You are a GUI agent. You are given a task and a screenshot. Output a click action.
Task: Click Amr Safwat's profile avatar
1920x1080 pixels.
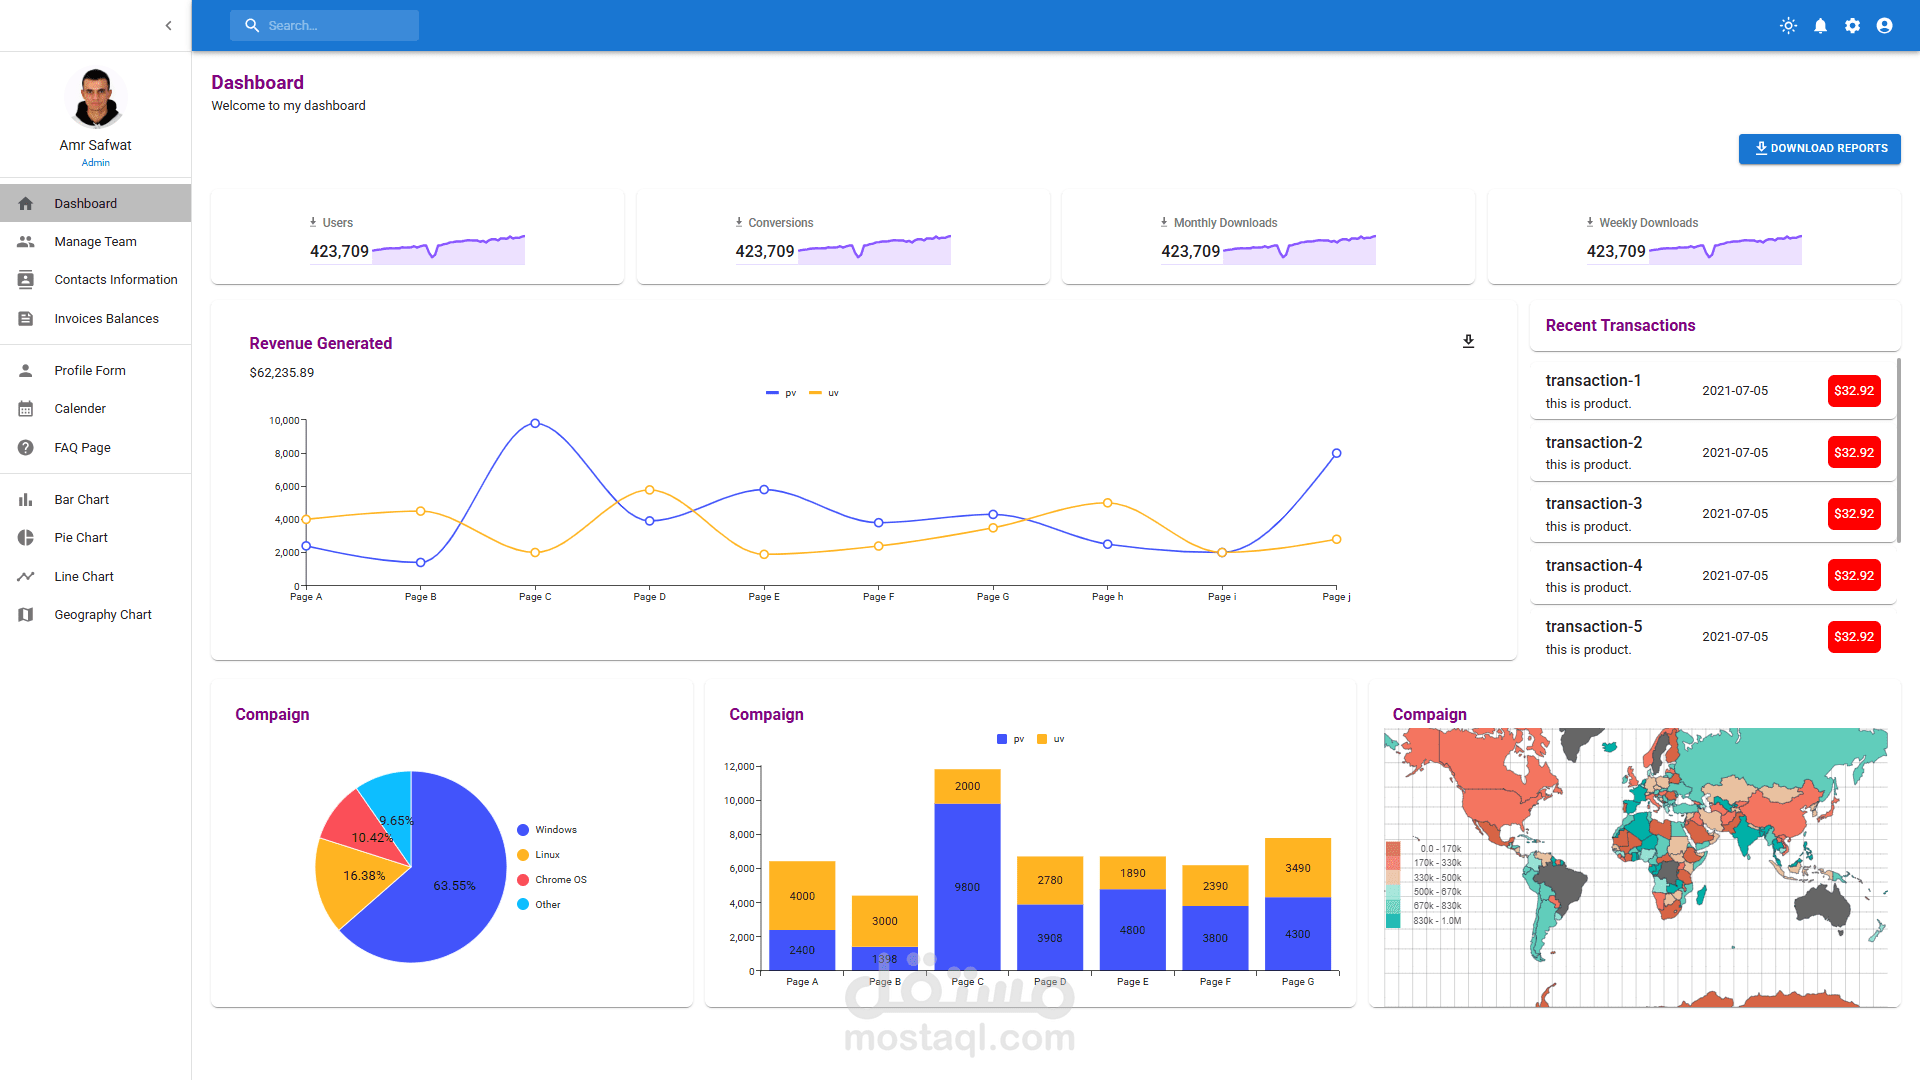(x=96, y=98)
